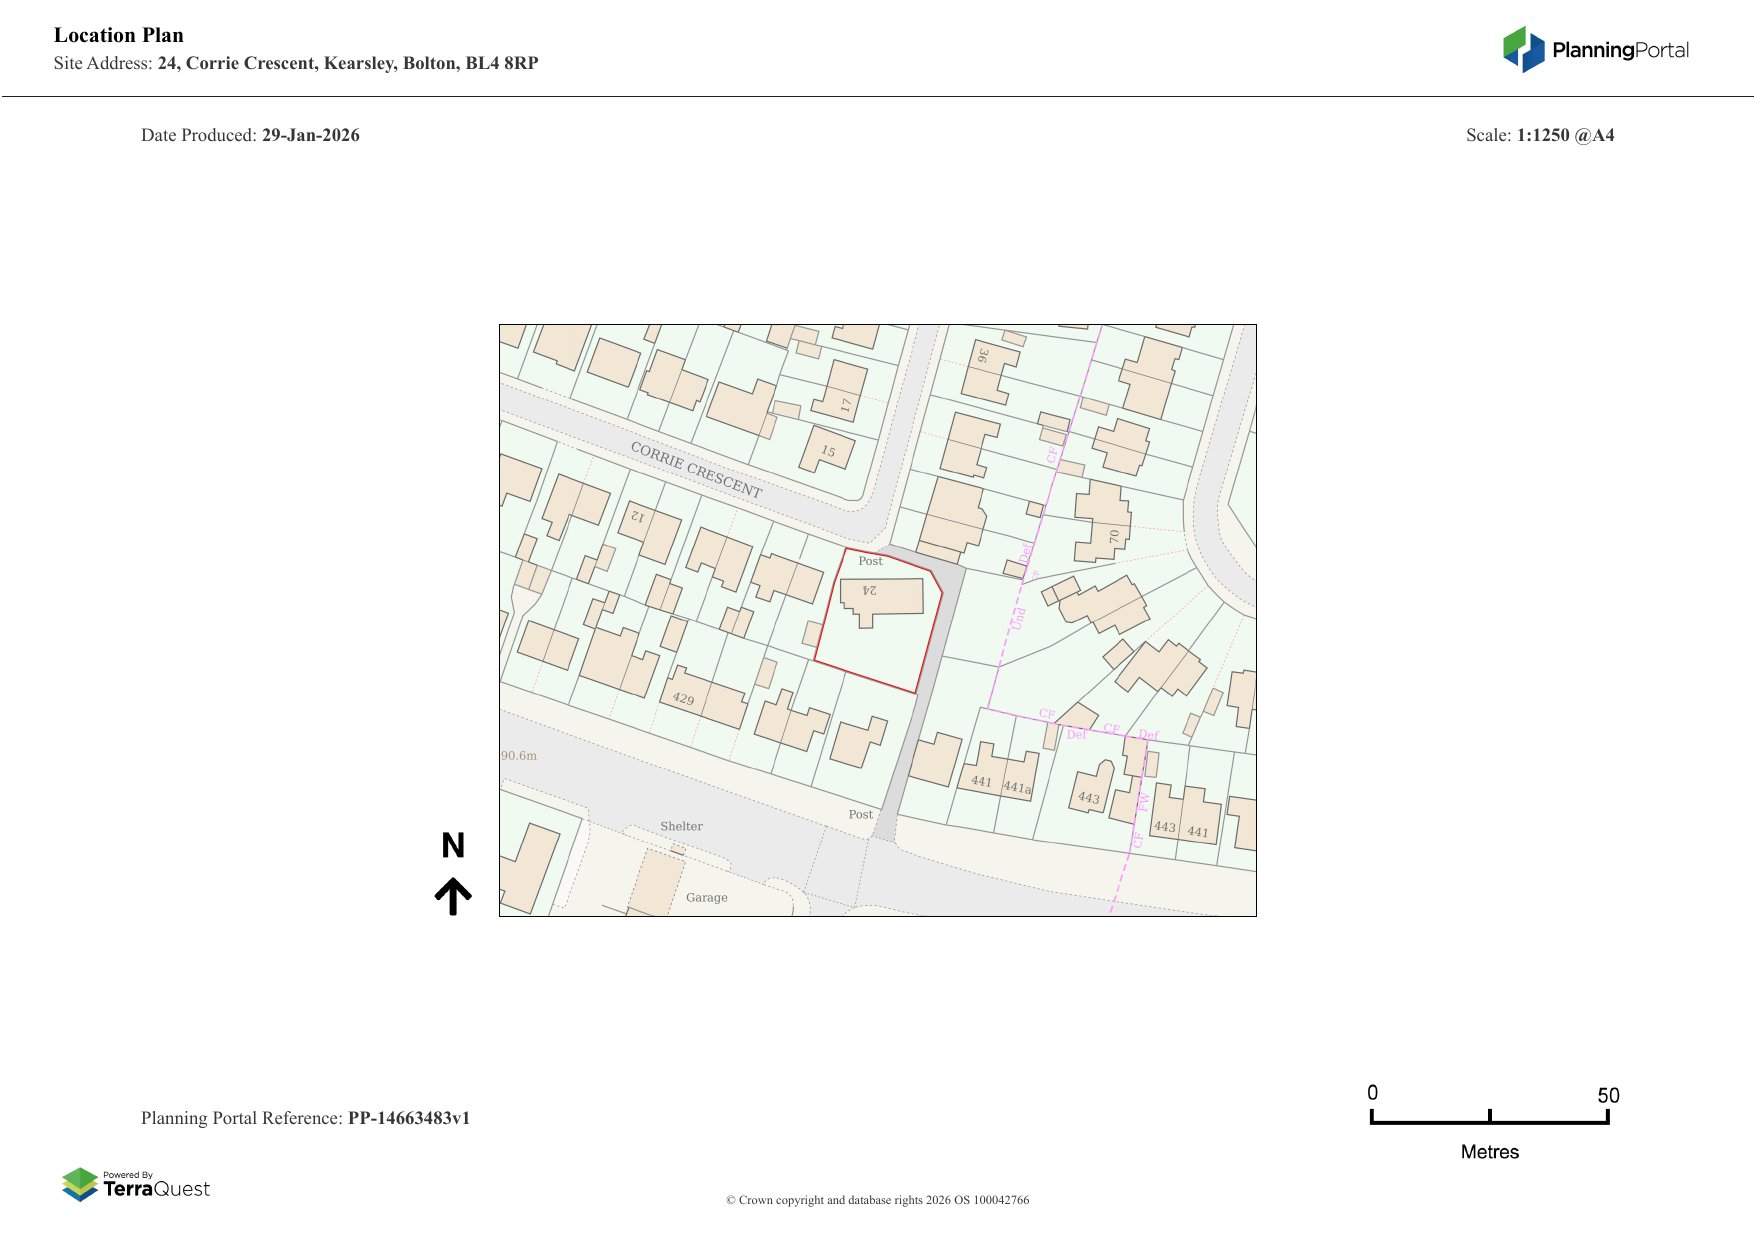
Task: Click the Scale 1:1250 @A4 text
Action: 1539,135
